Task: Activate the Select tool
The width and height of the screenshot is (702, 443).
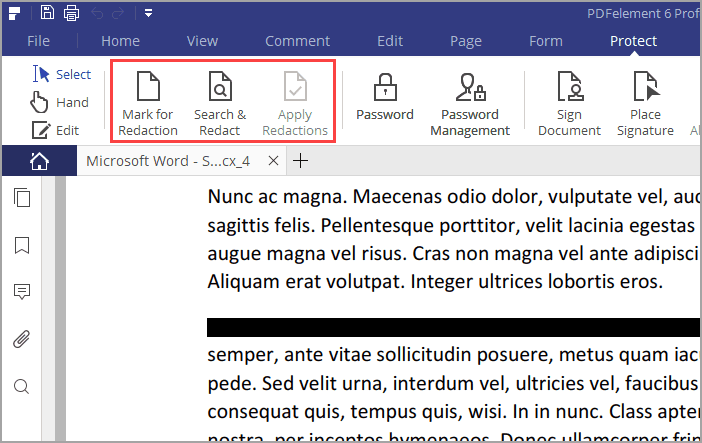Action: click(62, 74)
